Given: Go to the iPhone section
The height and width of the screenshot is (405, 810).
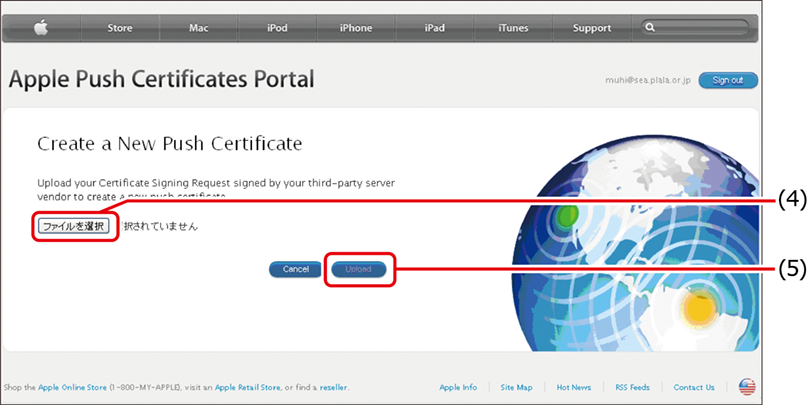Looking at the screenshot, I should (x=355, y=28).
